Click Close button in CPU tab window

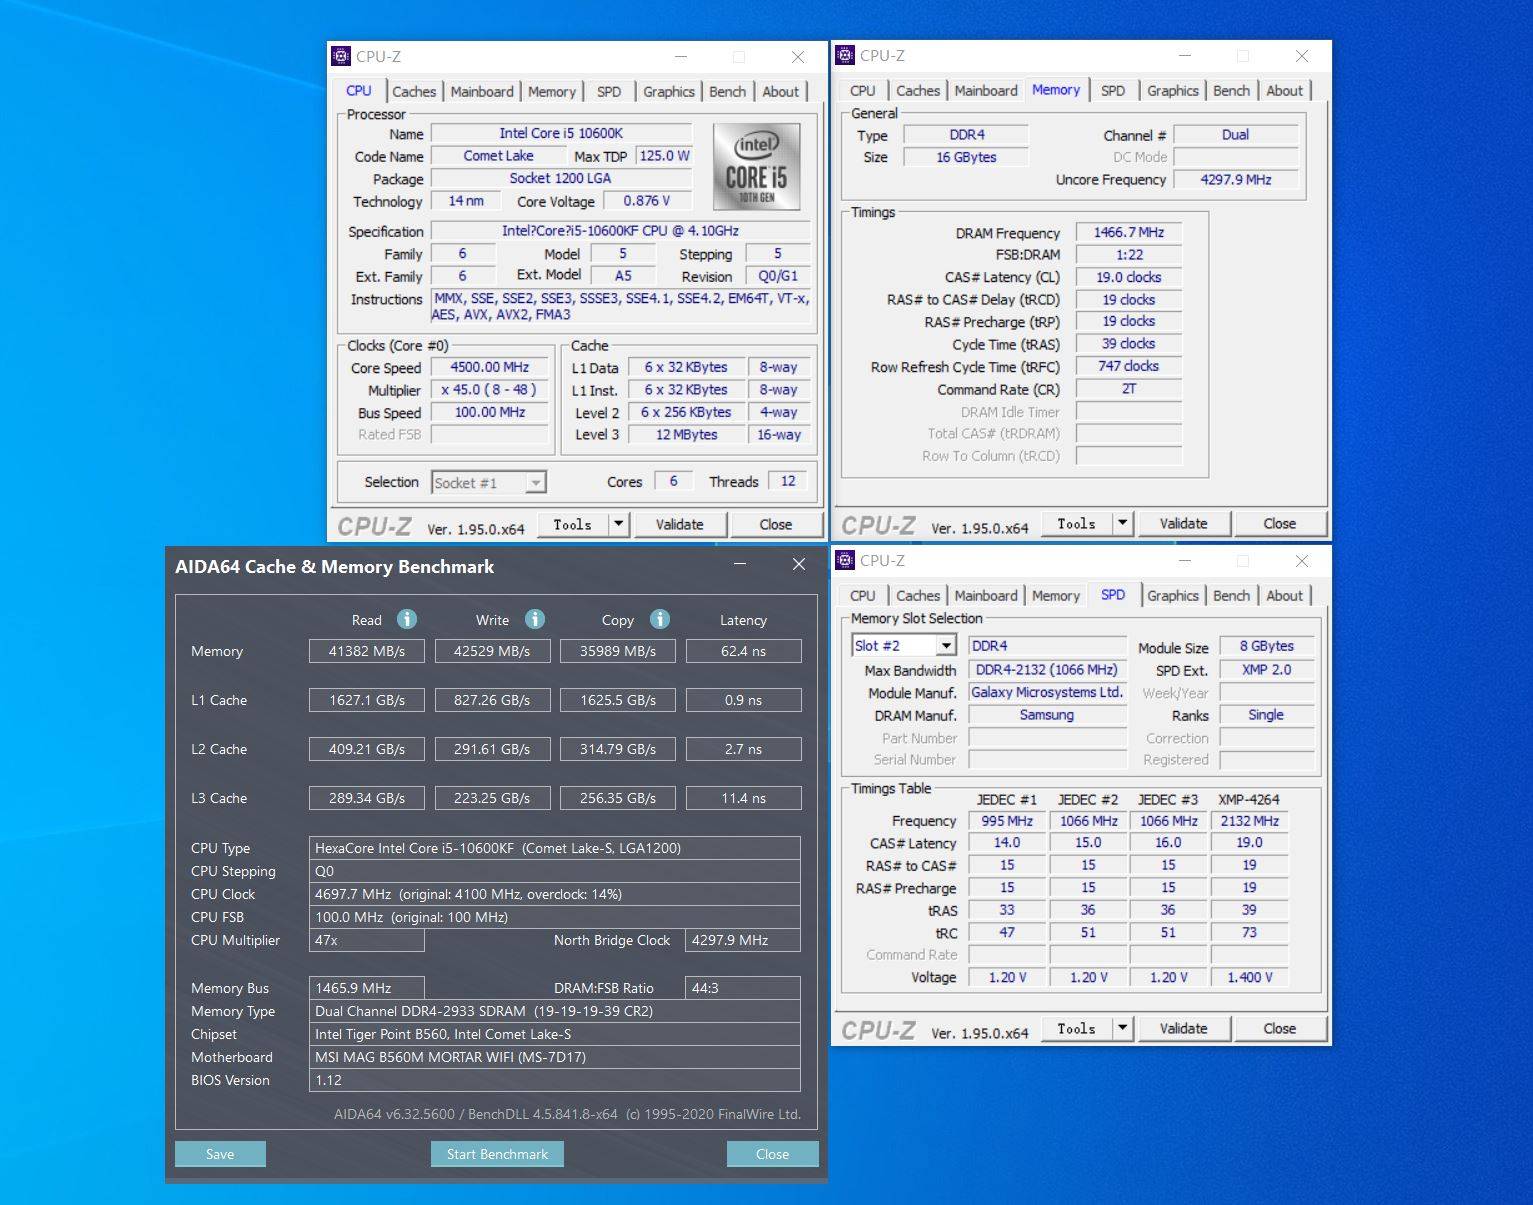click(776, 524)
